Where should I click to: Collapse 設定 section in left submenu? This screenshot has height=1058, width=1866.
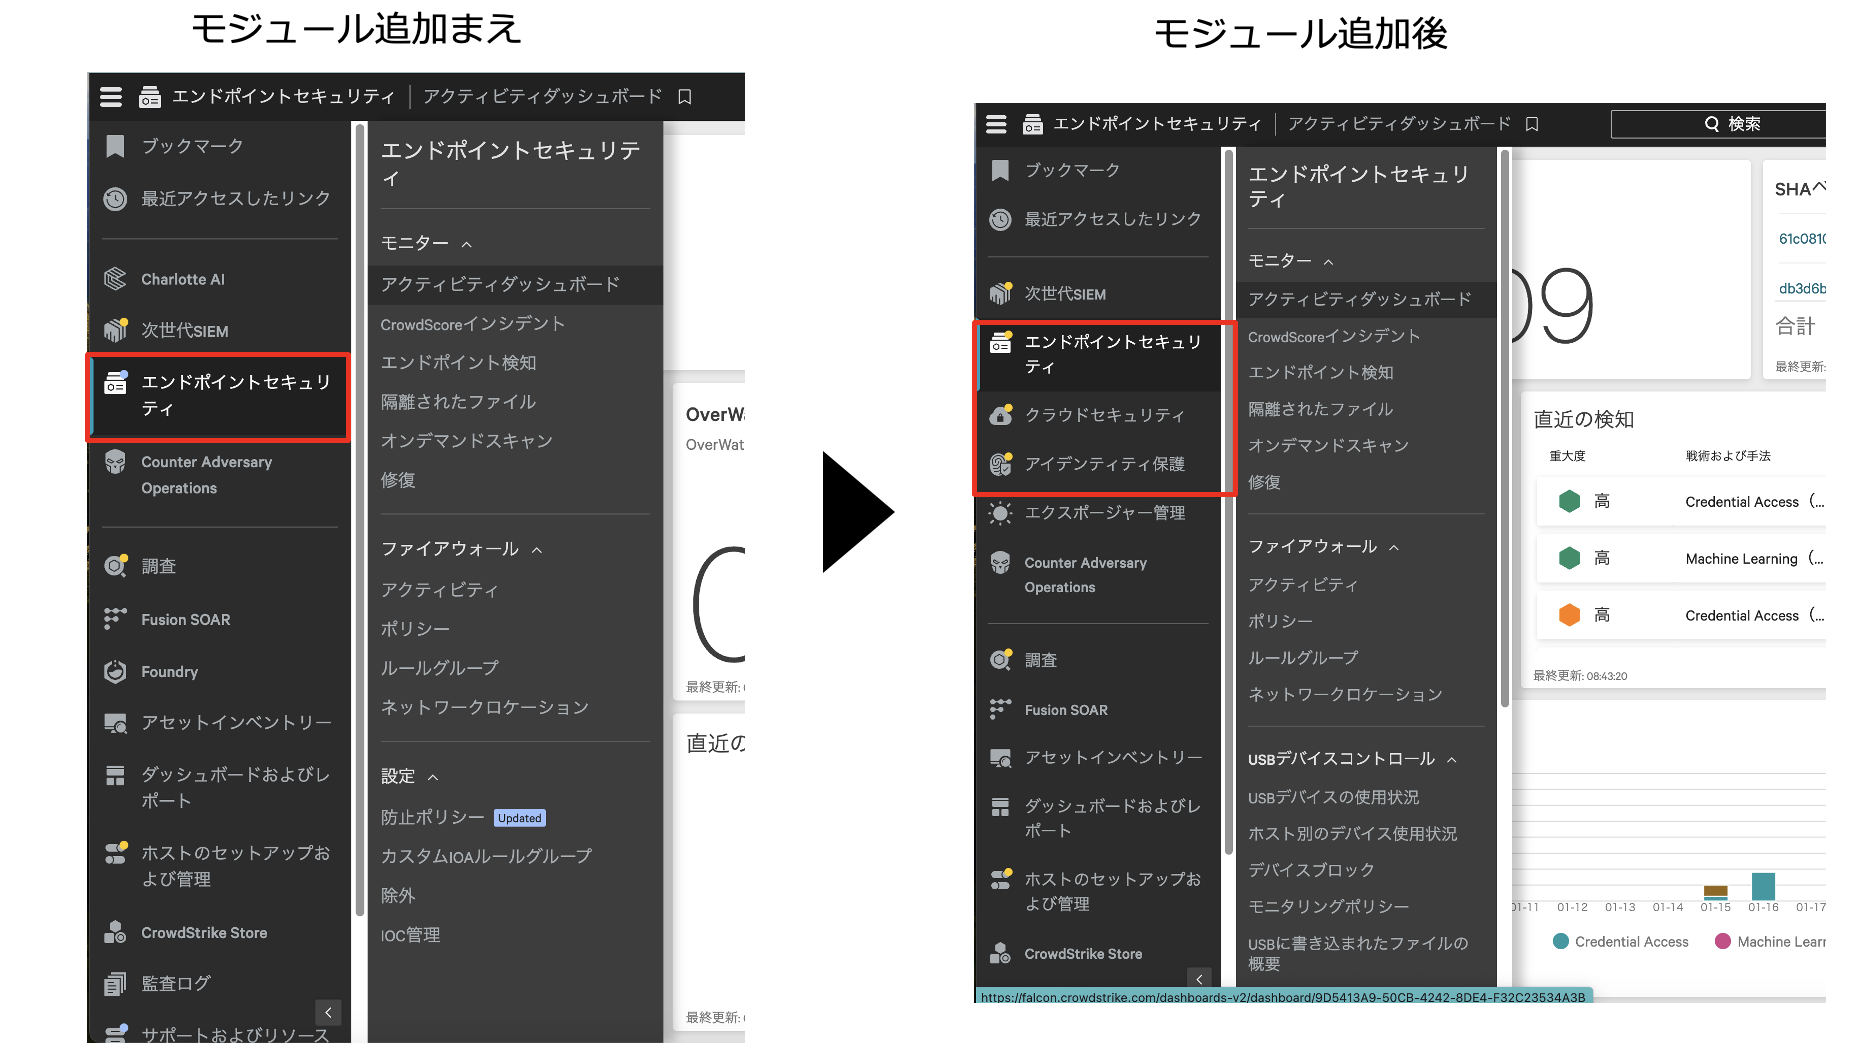pyautogui.click(x=433, y=777)
